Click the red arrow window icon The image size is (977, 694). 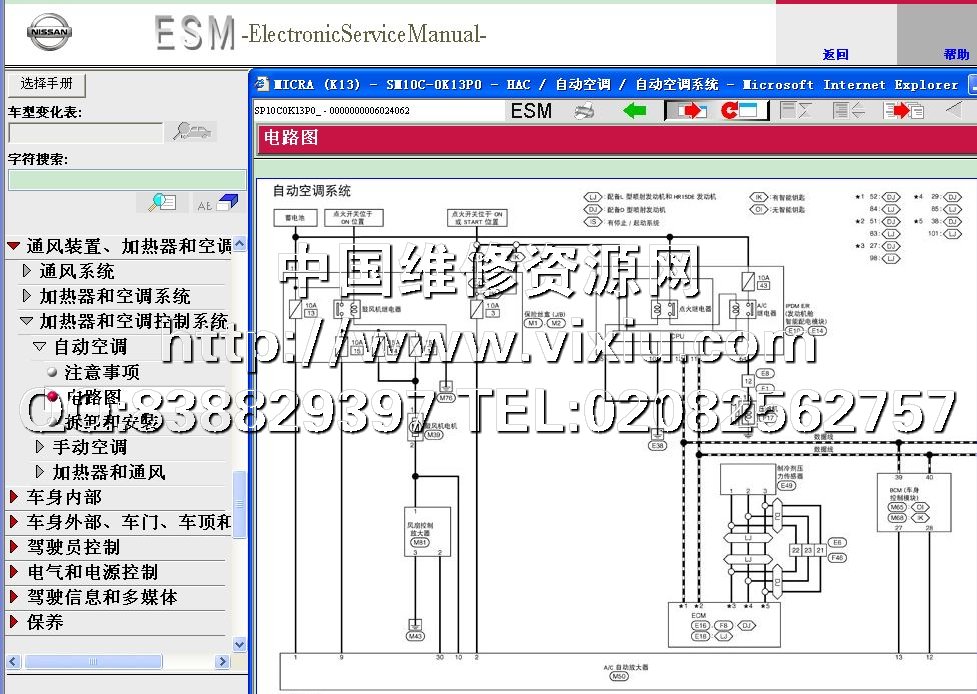(x=692, y=111)
